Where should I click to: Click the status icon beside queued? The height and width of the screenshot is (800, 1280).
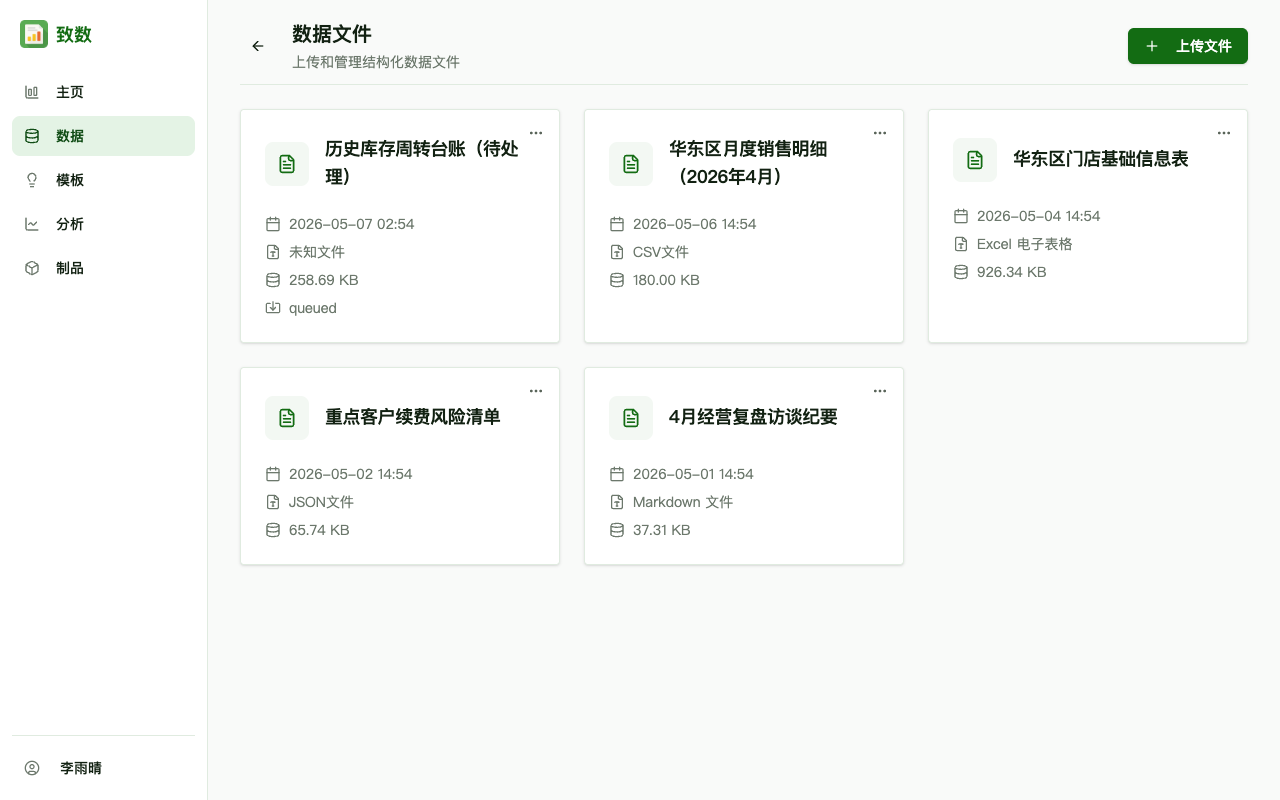273,308
